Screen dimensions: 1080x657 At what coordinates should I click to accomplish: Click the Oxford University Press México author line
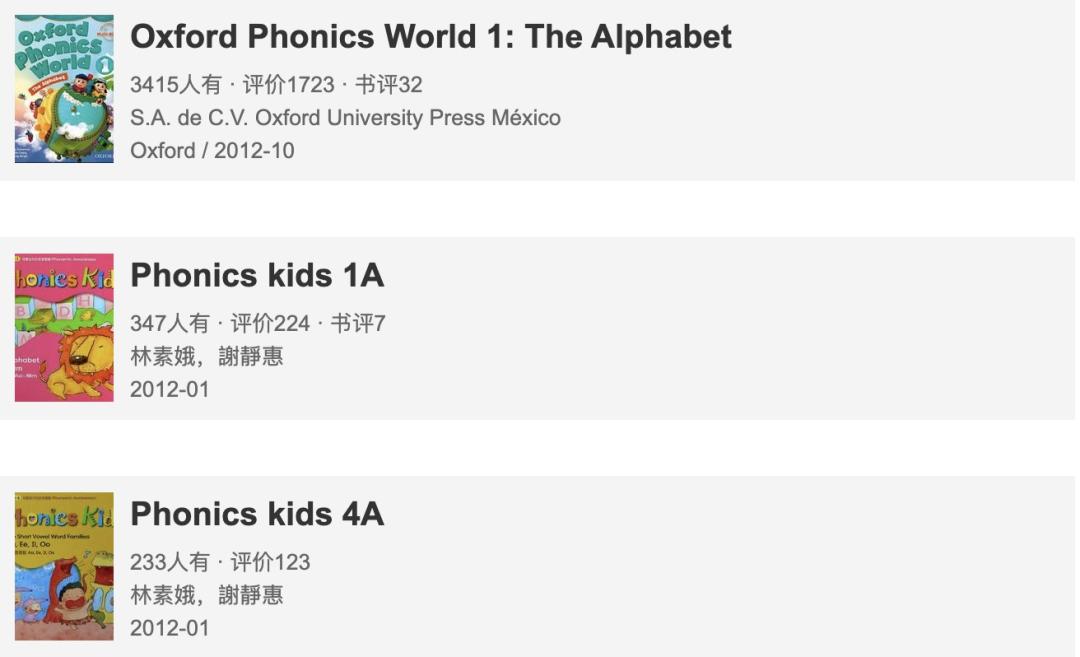tap(345, 118)
